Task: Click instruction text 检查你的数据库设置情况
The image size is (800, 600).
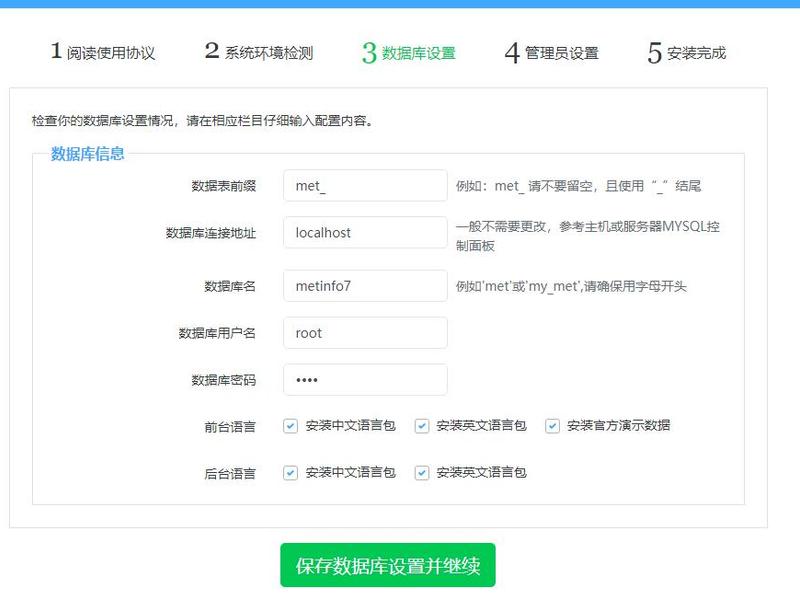Action: [x=102, y=120]
